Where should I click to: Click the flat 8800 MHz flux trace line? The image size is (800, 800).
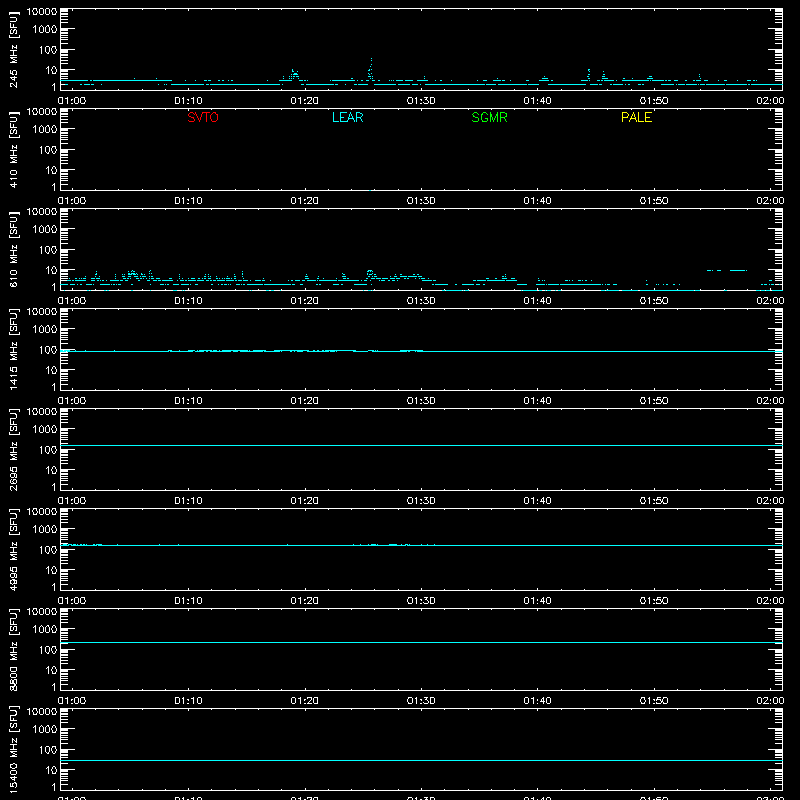421,642
